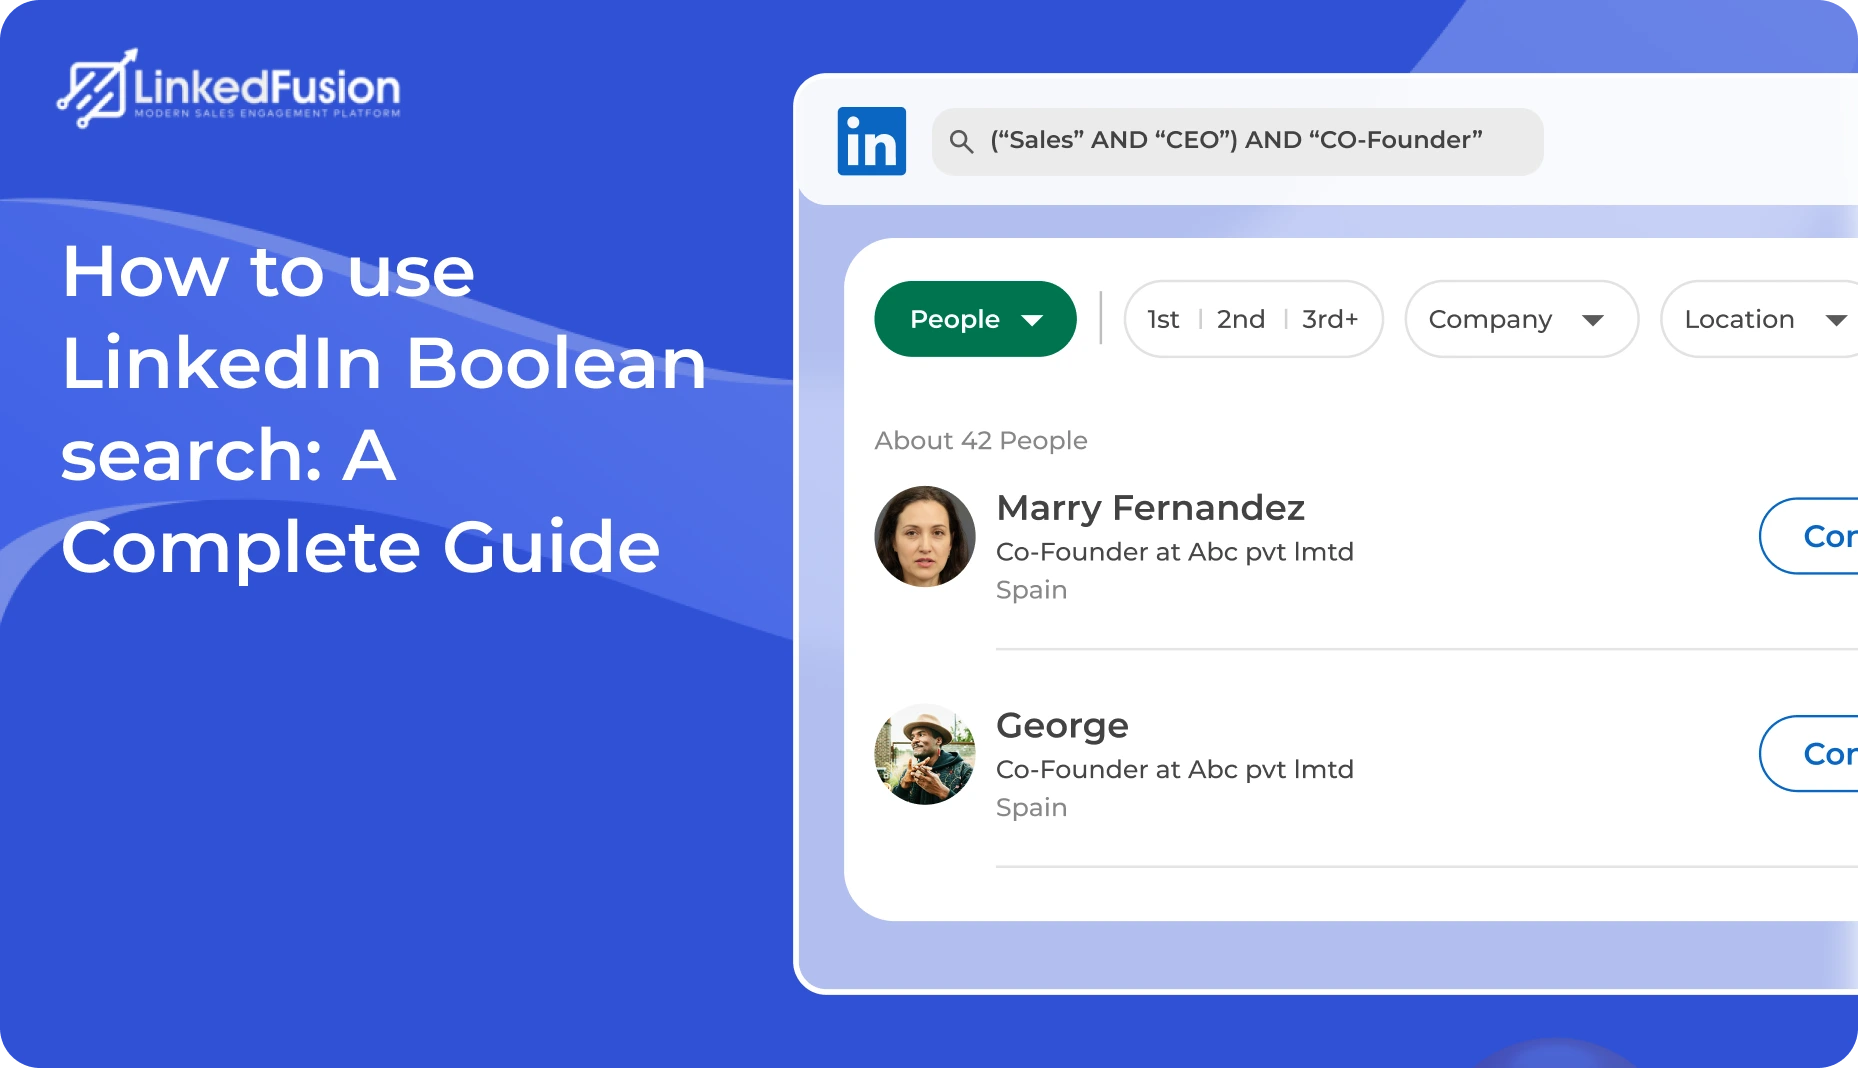Select the 1st connection filter
The image size is (1858, 1068).
[1163, 319]
